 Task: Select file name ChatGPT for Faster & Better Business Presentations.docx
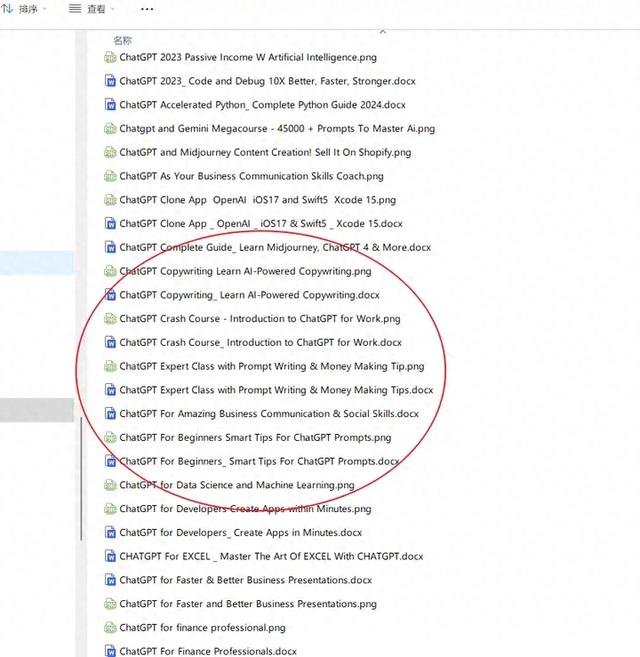click(x=246, y=580)
